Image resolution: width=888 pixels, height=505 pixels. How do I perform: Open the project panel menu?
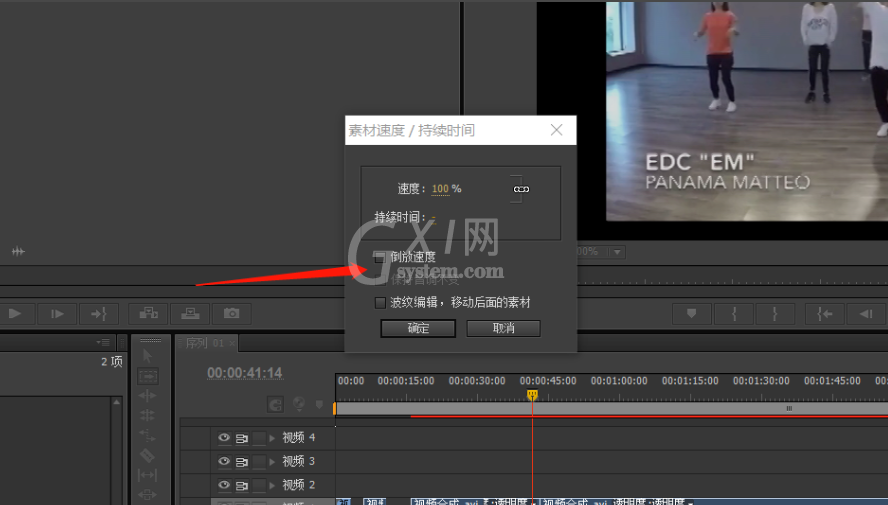103,342
